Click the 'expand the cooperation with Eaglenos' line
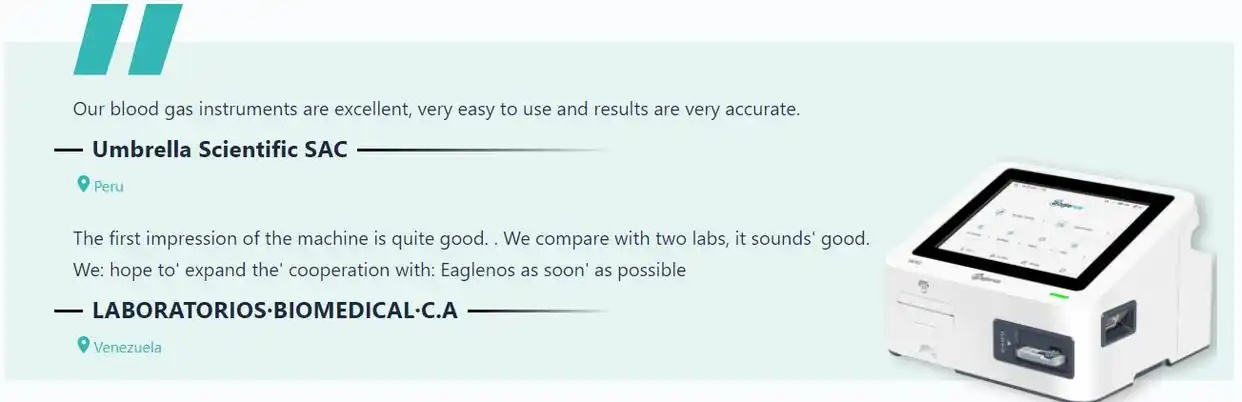This screenshot has height=402, width=1242. (379, 270)
